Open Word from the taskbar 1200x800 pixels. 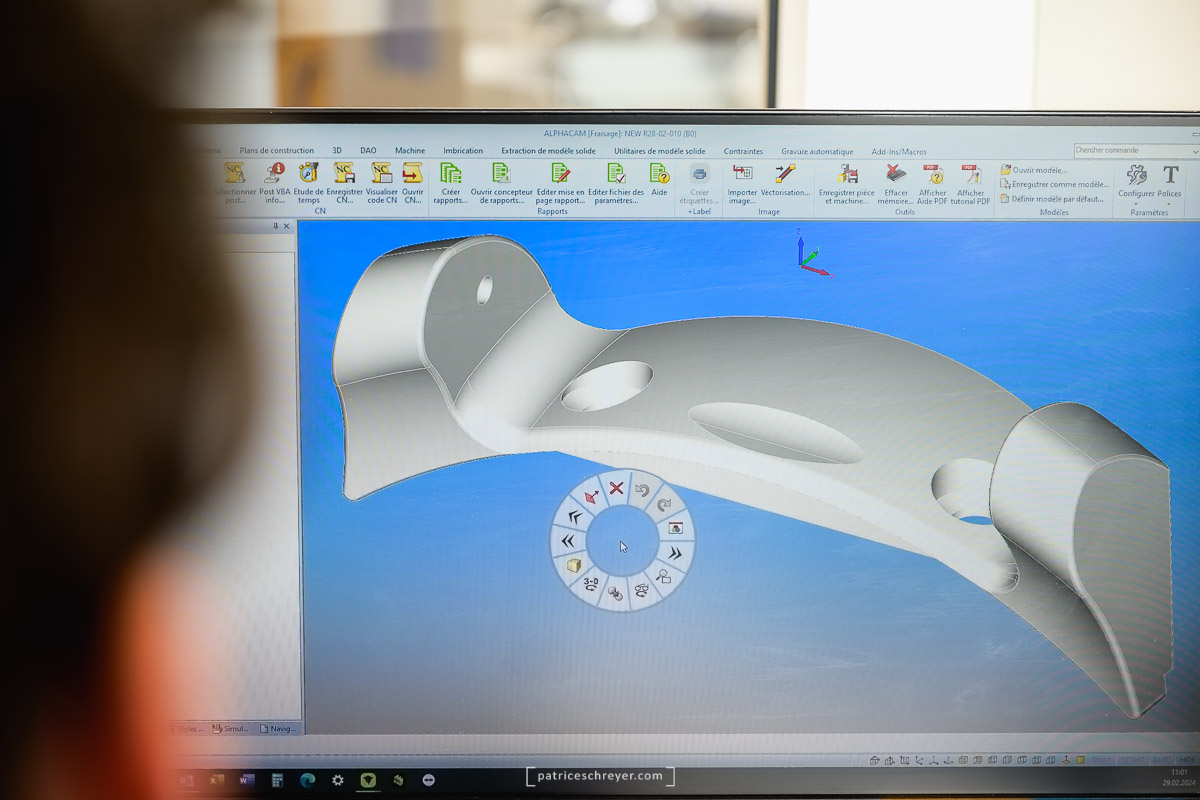tap(247, 779)
